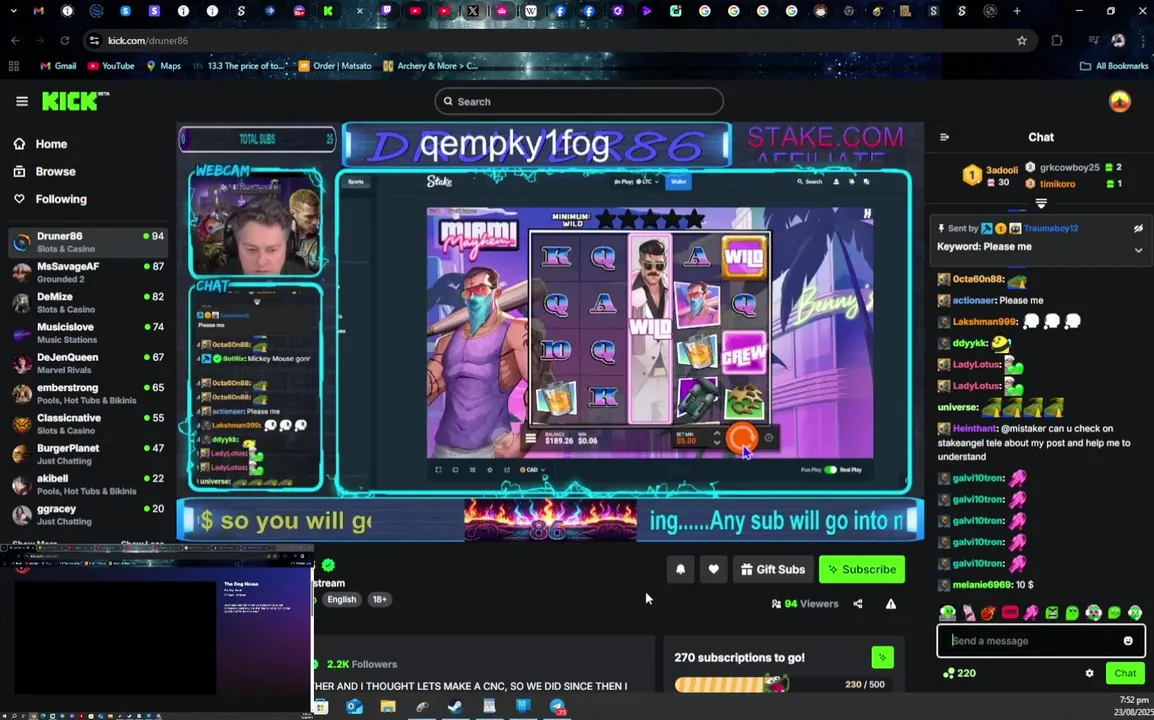Open BurgerPlanet channel in sidebar
This screenshot has height=720, width=1154.
(88, 454)
